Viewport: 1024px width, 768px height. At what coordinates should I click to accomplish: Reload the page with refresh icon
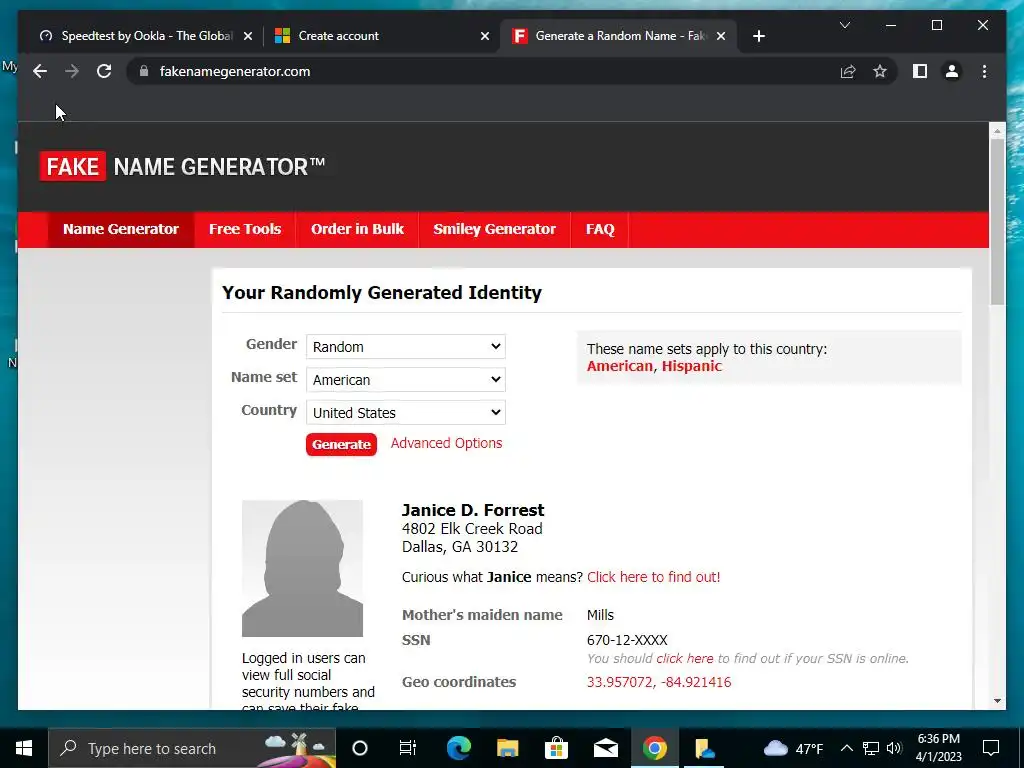pyautogui.click(x=104, y=71)
